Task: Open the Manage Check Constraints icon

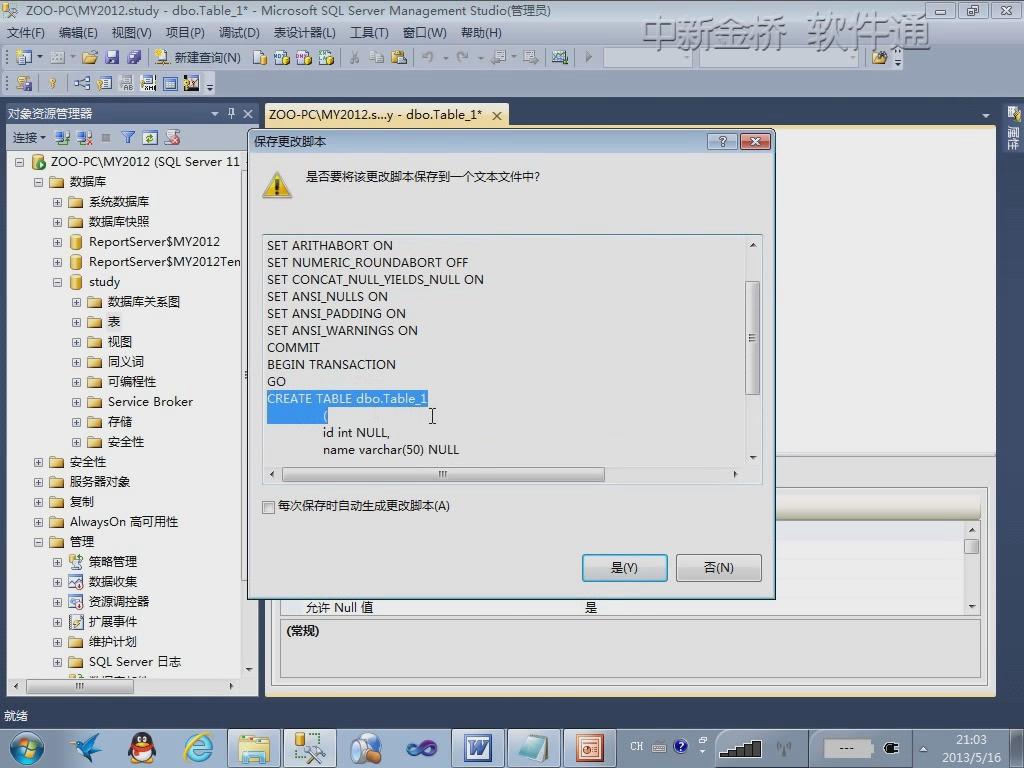Action: tap(170, 83)
